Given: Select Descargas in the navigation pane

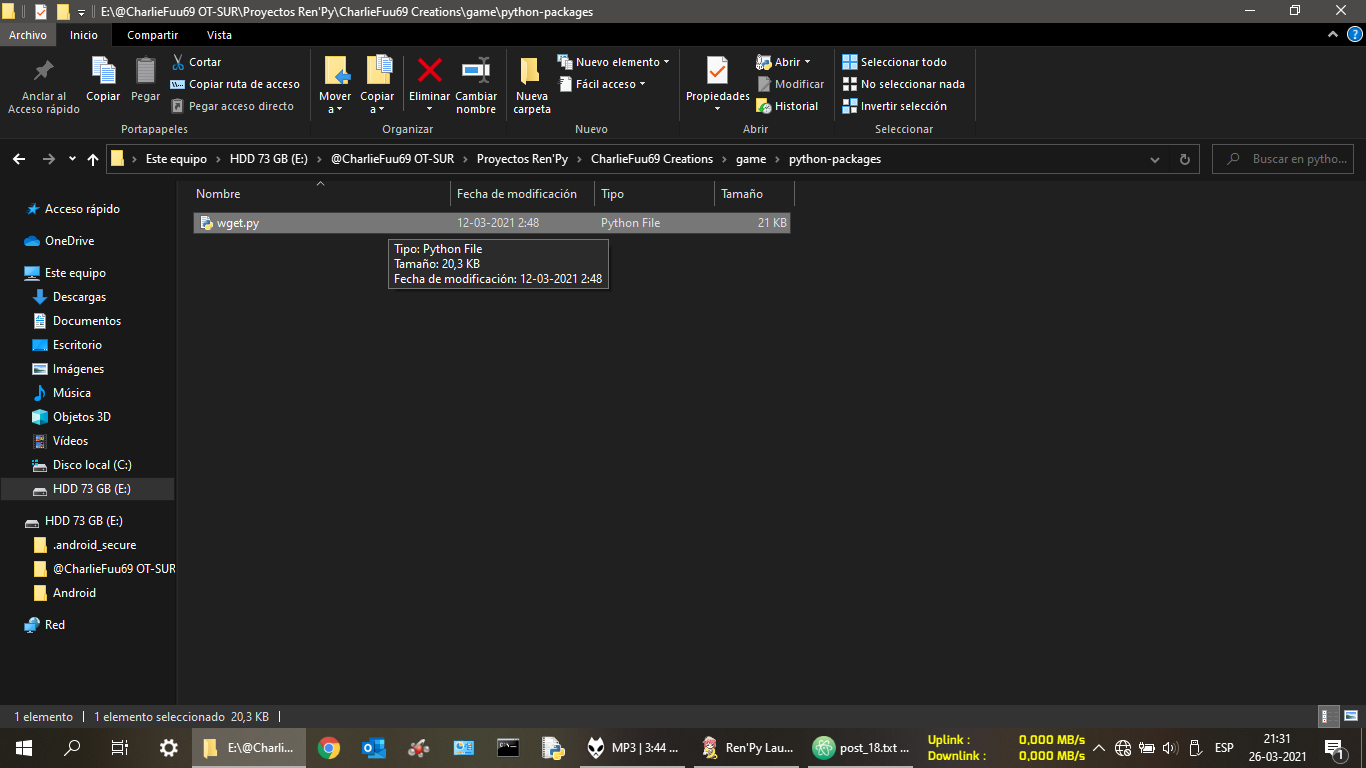Looking at the screenshot, I should (x=79, y=297).
